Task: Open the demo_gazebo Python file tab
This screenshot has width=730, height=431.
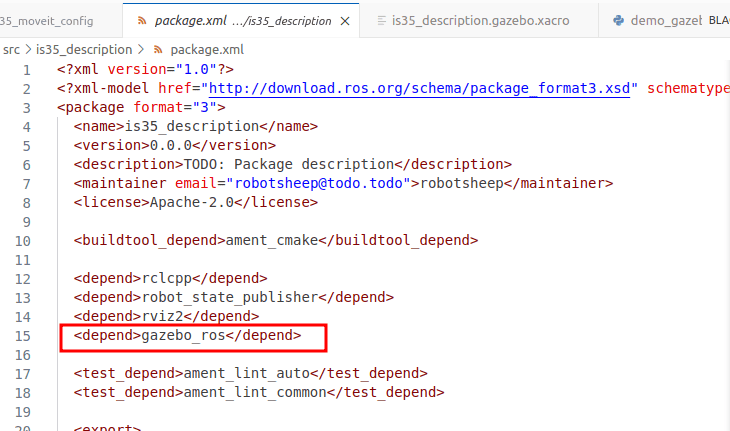Action: click(x=666, y=21)
